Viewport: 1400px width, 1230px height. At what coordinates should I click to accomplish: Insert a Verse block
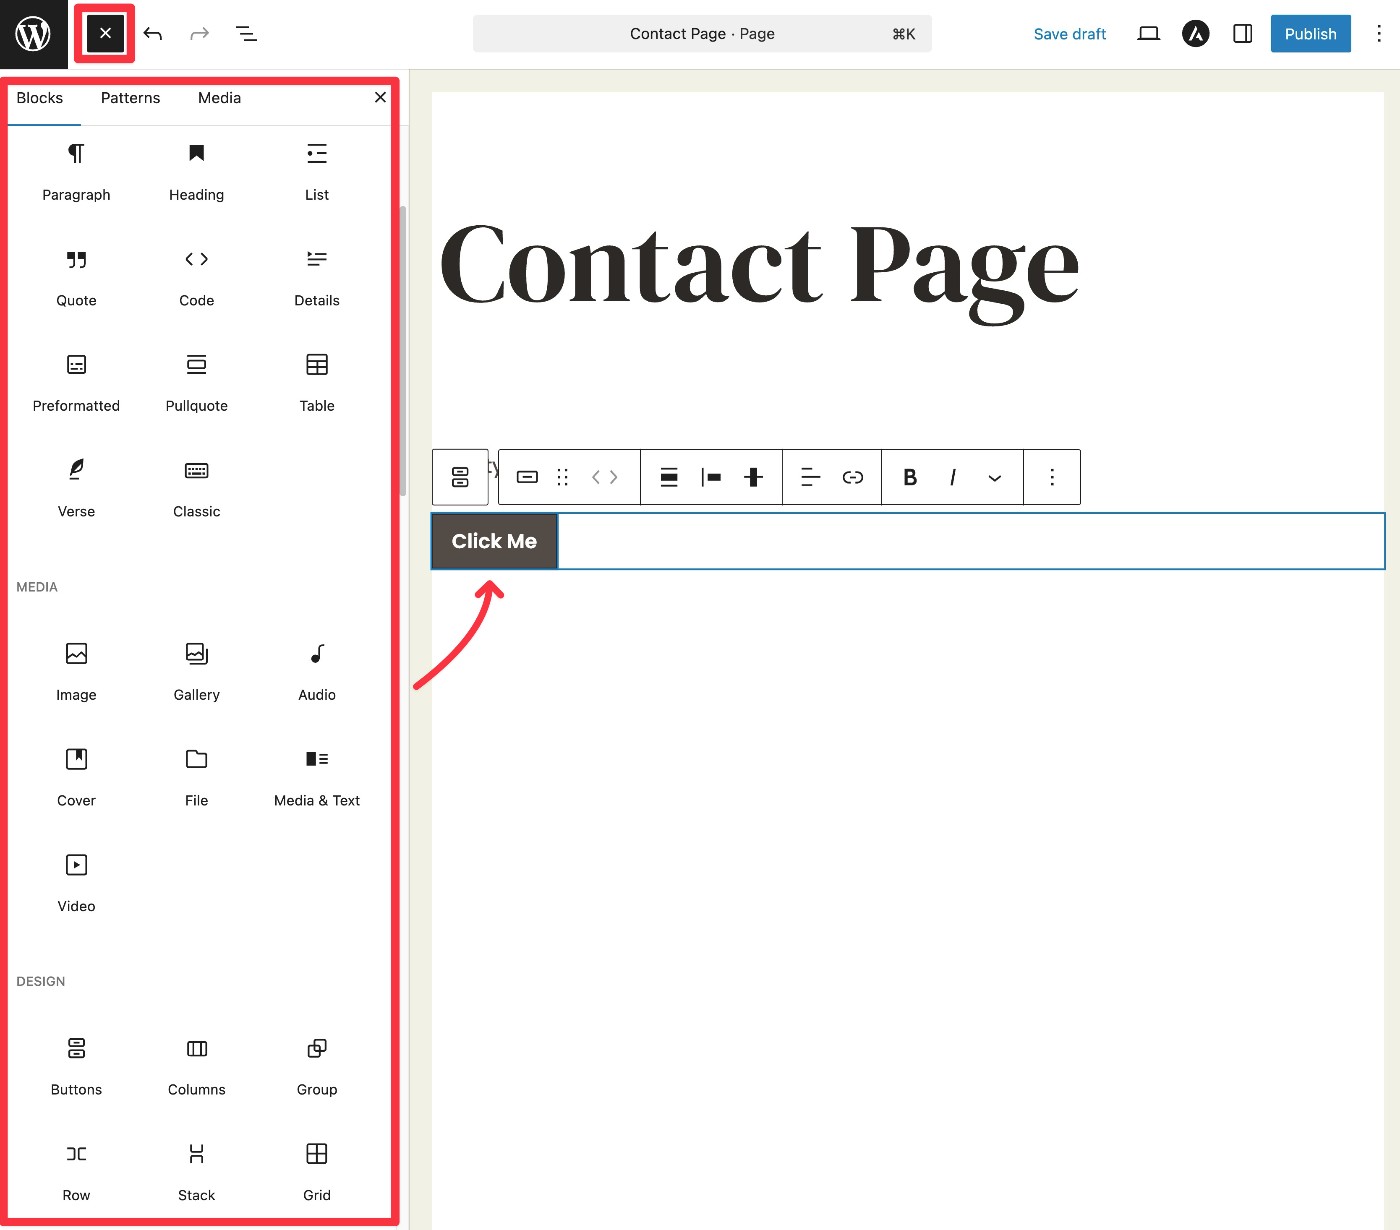click(x=76, y=486)
